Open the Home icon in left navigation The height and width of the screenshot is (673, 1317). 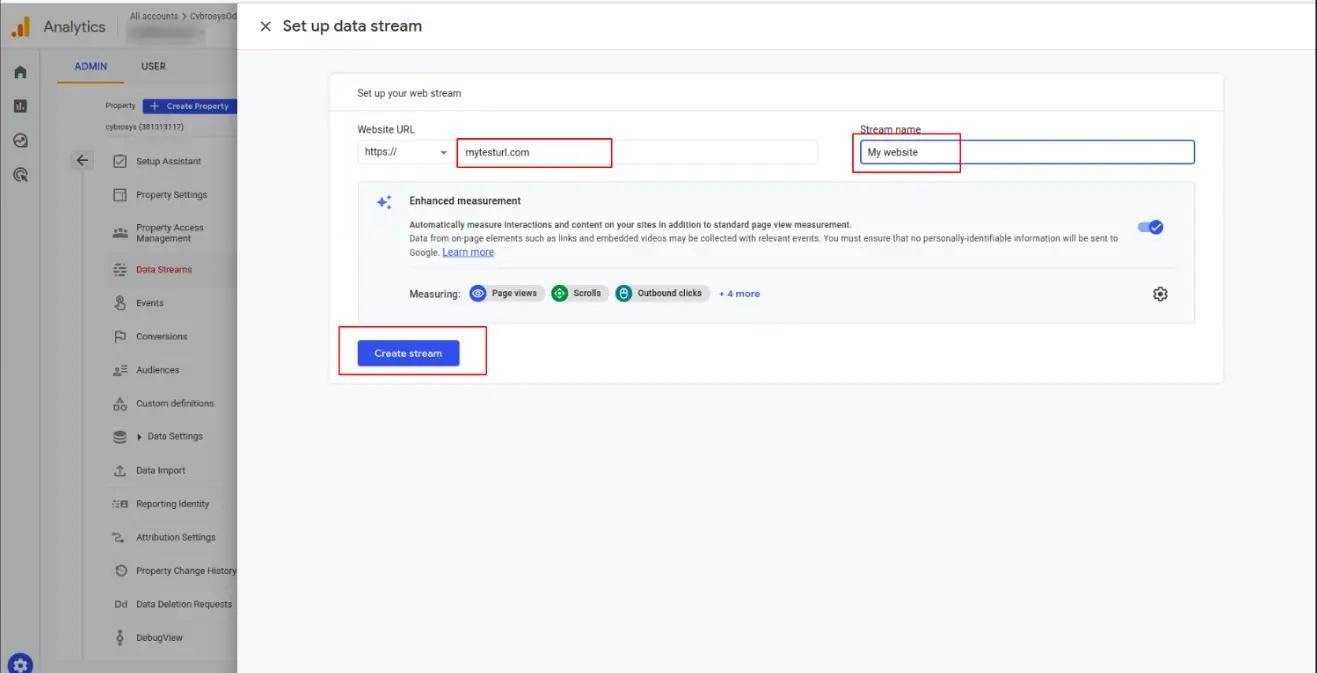pos(19,71)
